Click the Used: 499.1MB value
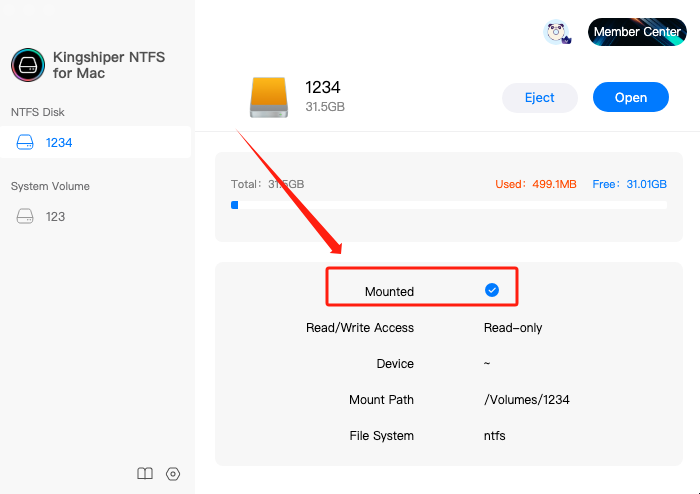The image size is (700, 494). click(536, 184)
